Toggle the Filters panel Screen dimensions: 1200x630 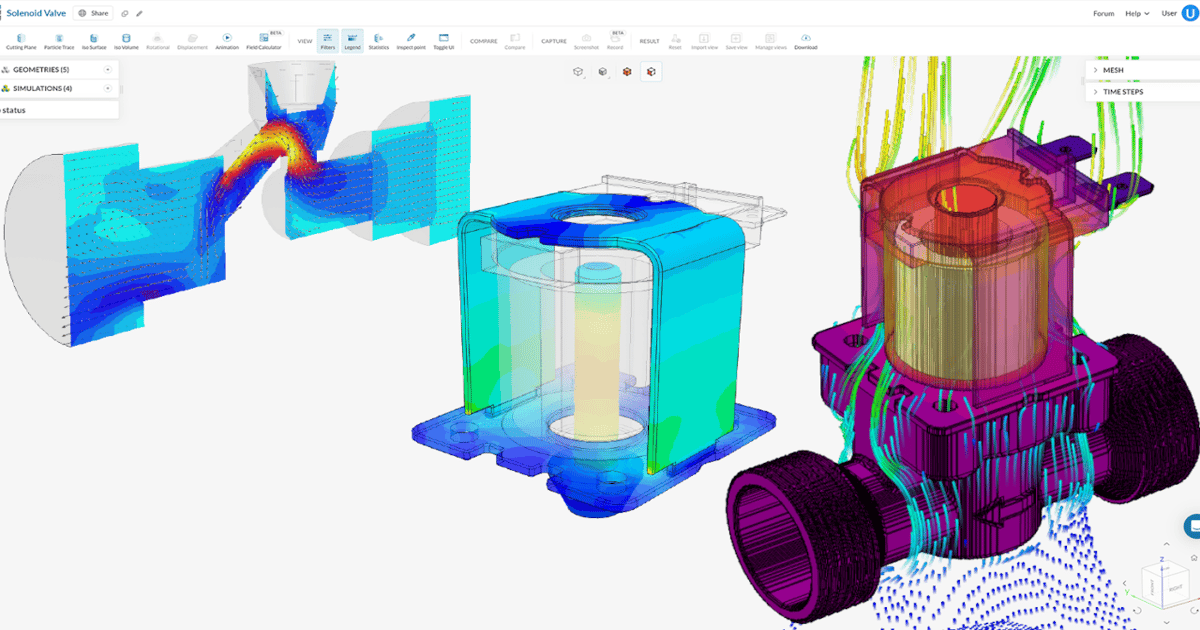328,41
